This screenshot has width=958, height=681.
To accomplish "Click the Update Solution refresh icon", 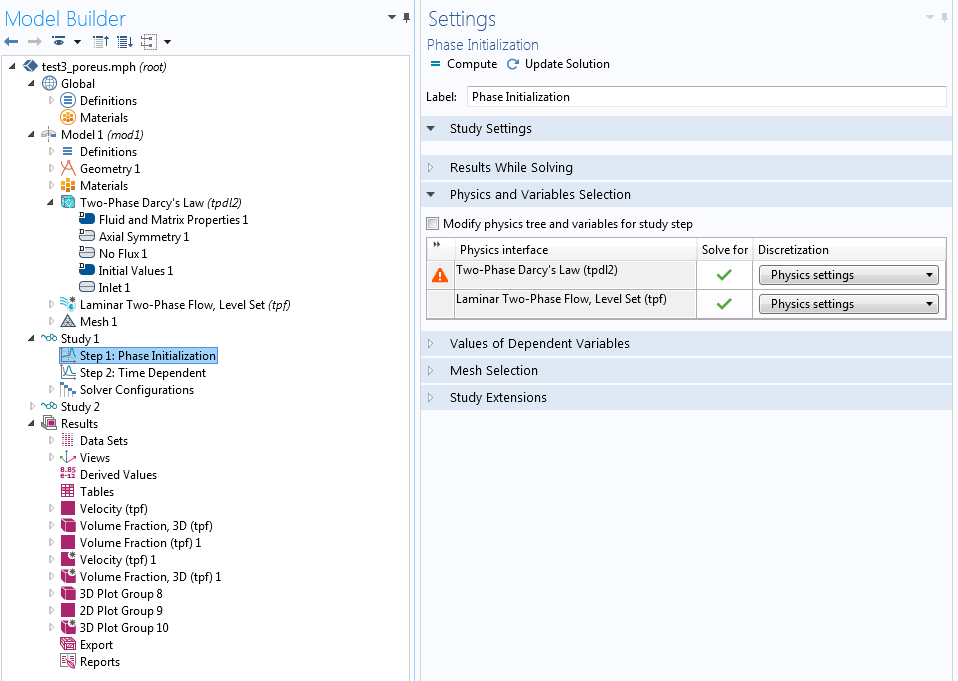I will [x=513, y=64].
